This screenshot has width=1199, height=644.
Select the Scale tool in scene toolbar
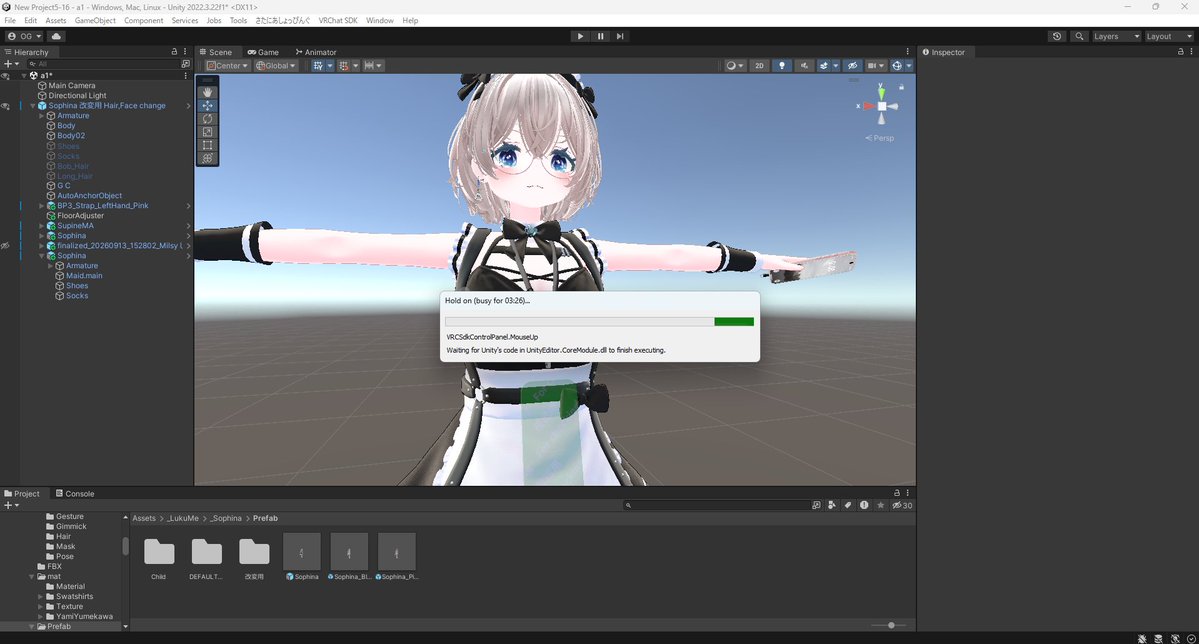coord(207,132)
